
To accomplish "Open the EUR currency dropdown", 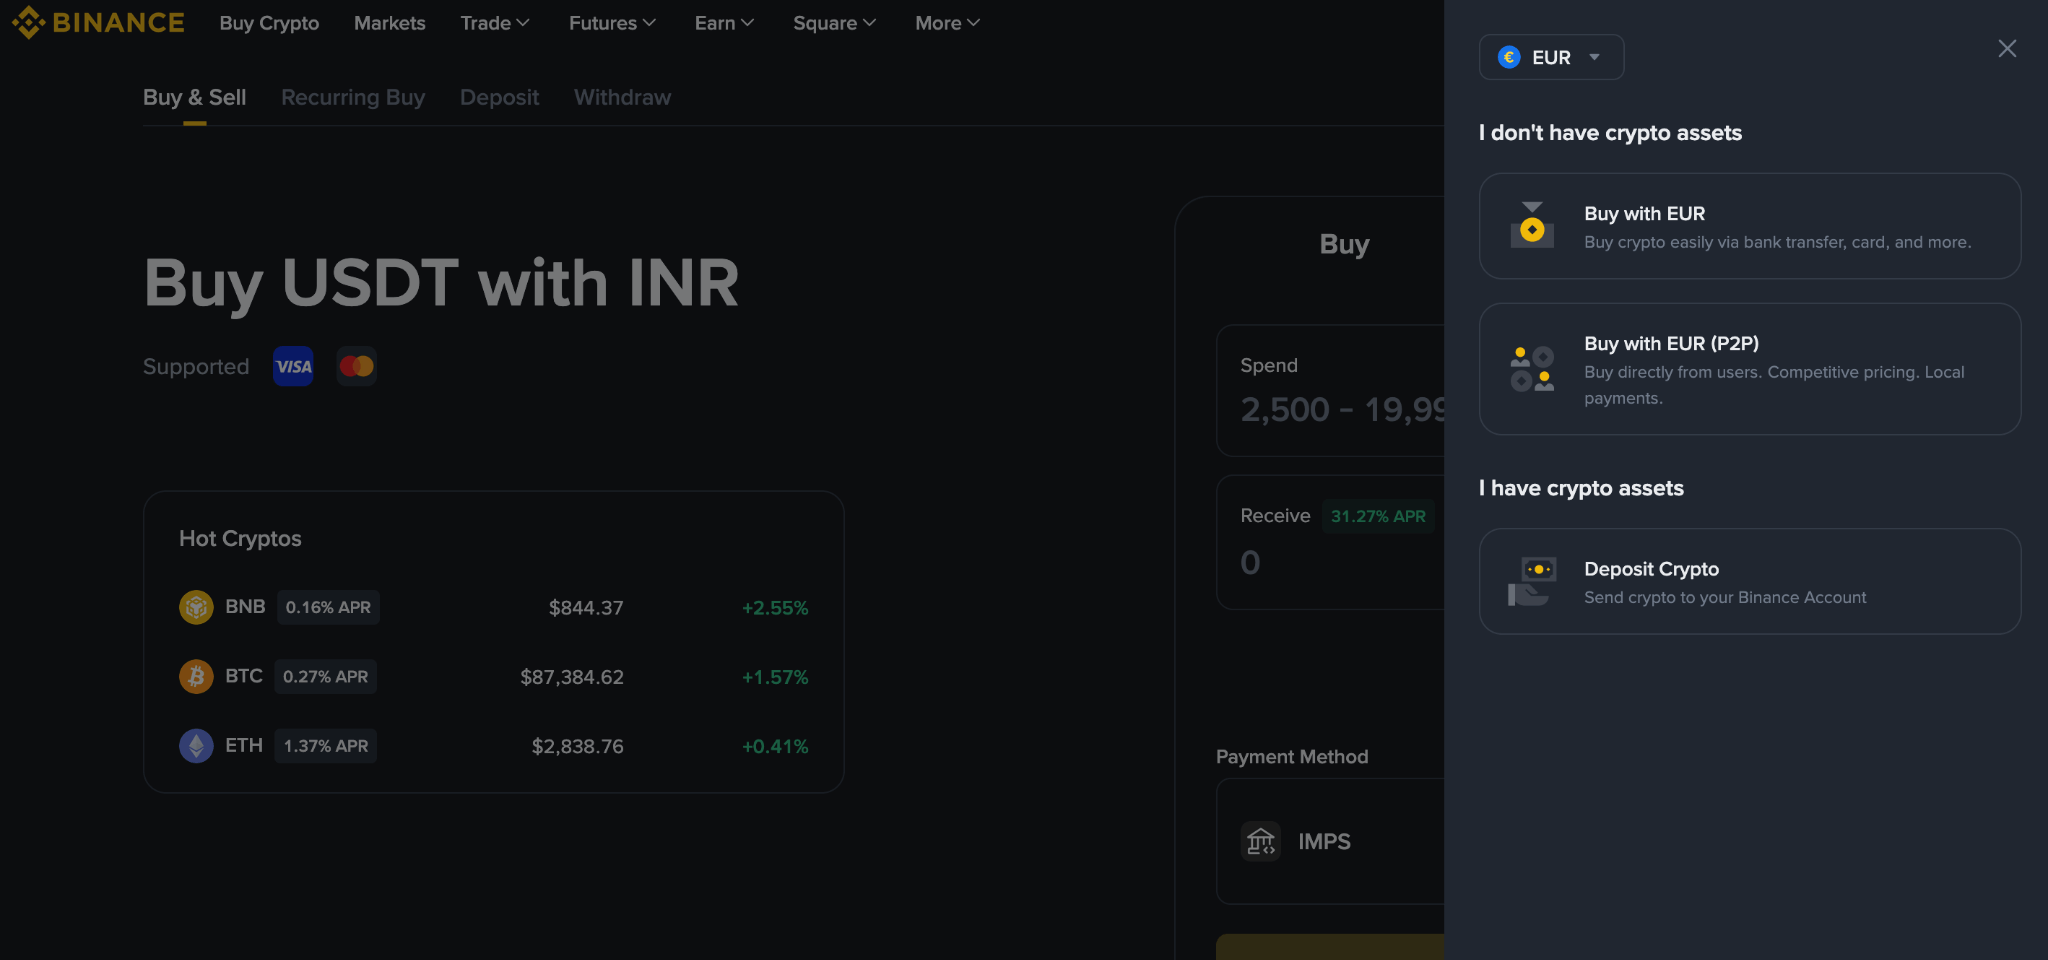I will [1551, 57].
